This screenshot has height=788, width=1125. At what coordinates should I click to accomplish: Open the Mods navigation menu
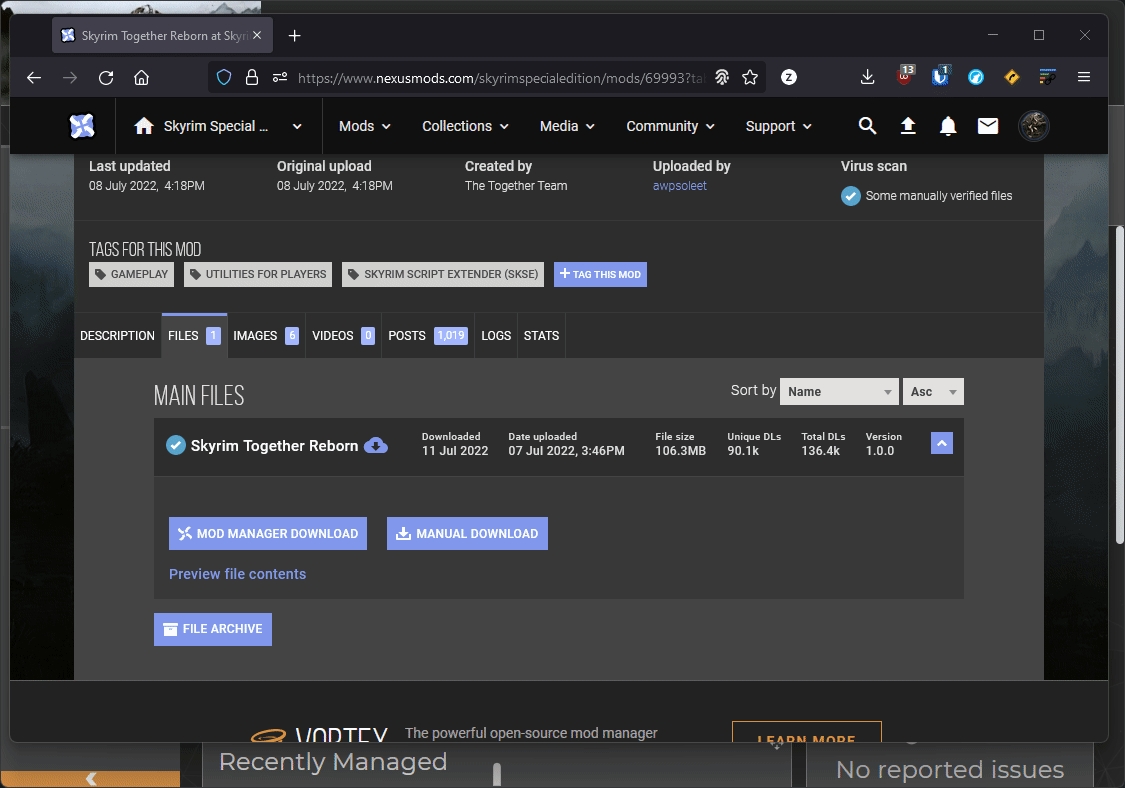tap(364, 126)
